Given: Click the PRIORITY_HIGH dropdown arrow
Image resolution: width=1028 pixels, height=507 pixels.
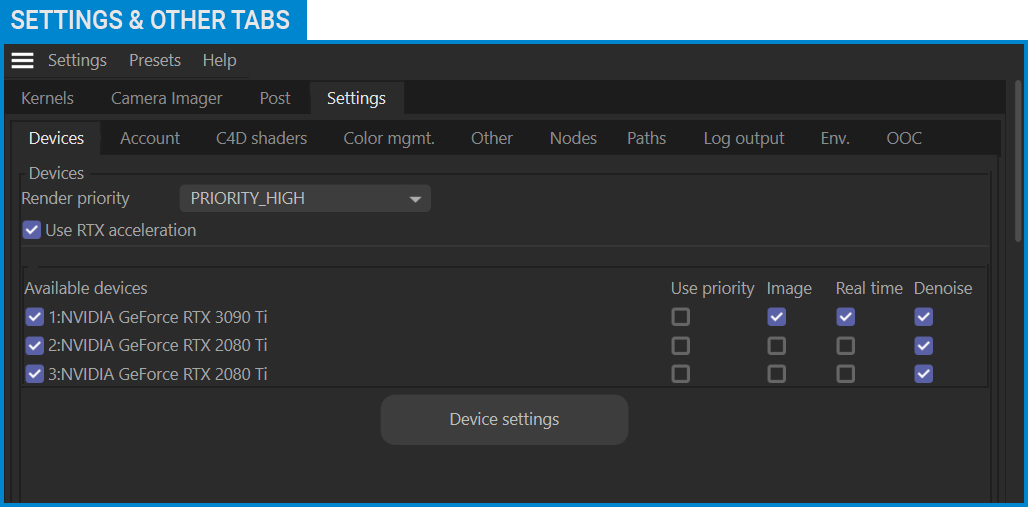Looking at the screenshot, I should [x=415, y=199].
